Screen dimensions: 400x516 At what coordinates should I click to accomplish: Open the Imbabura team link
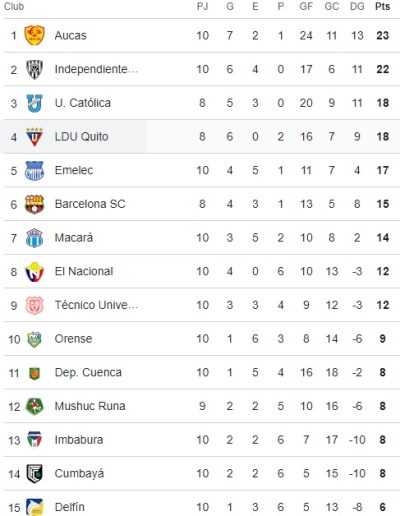click(79, 440)
